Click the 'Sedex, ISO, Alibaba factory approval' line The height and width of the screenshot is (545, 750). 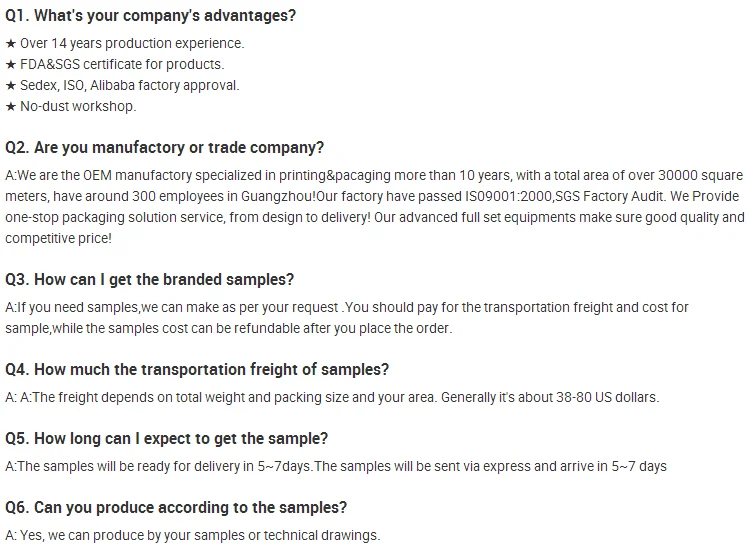tap(130, 86)
